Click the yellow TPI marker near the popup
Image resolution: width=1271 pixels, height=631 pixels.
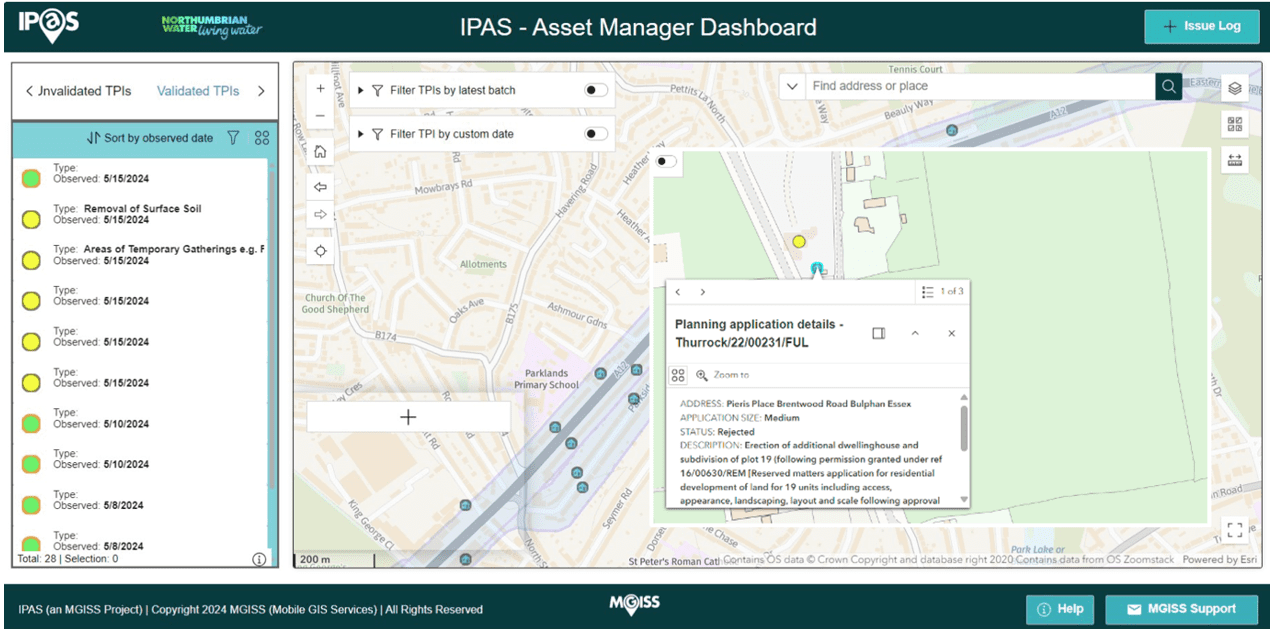[x=799, y=241]
